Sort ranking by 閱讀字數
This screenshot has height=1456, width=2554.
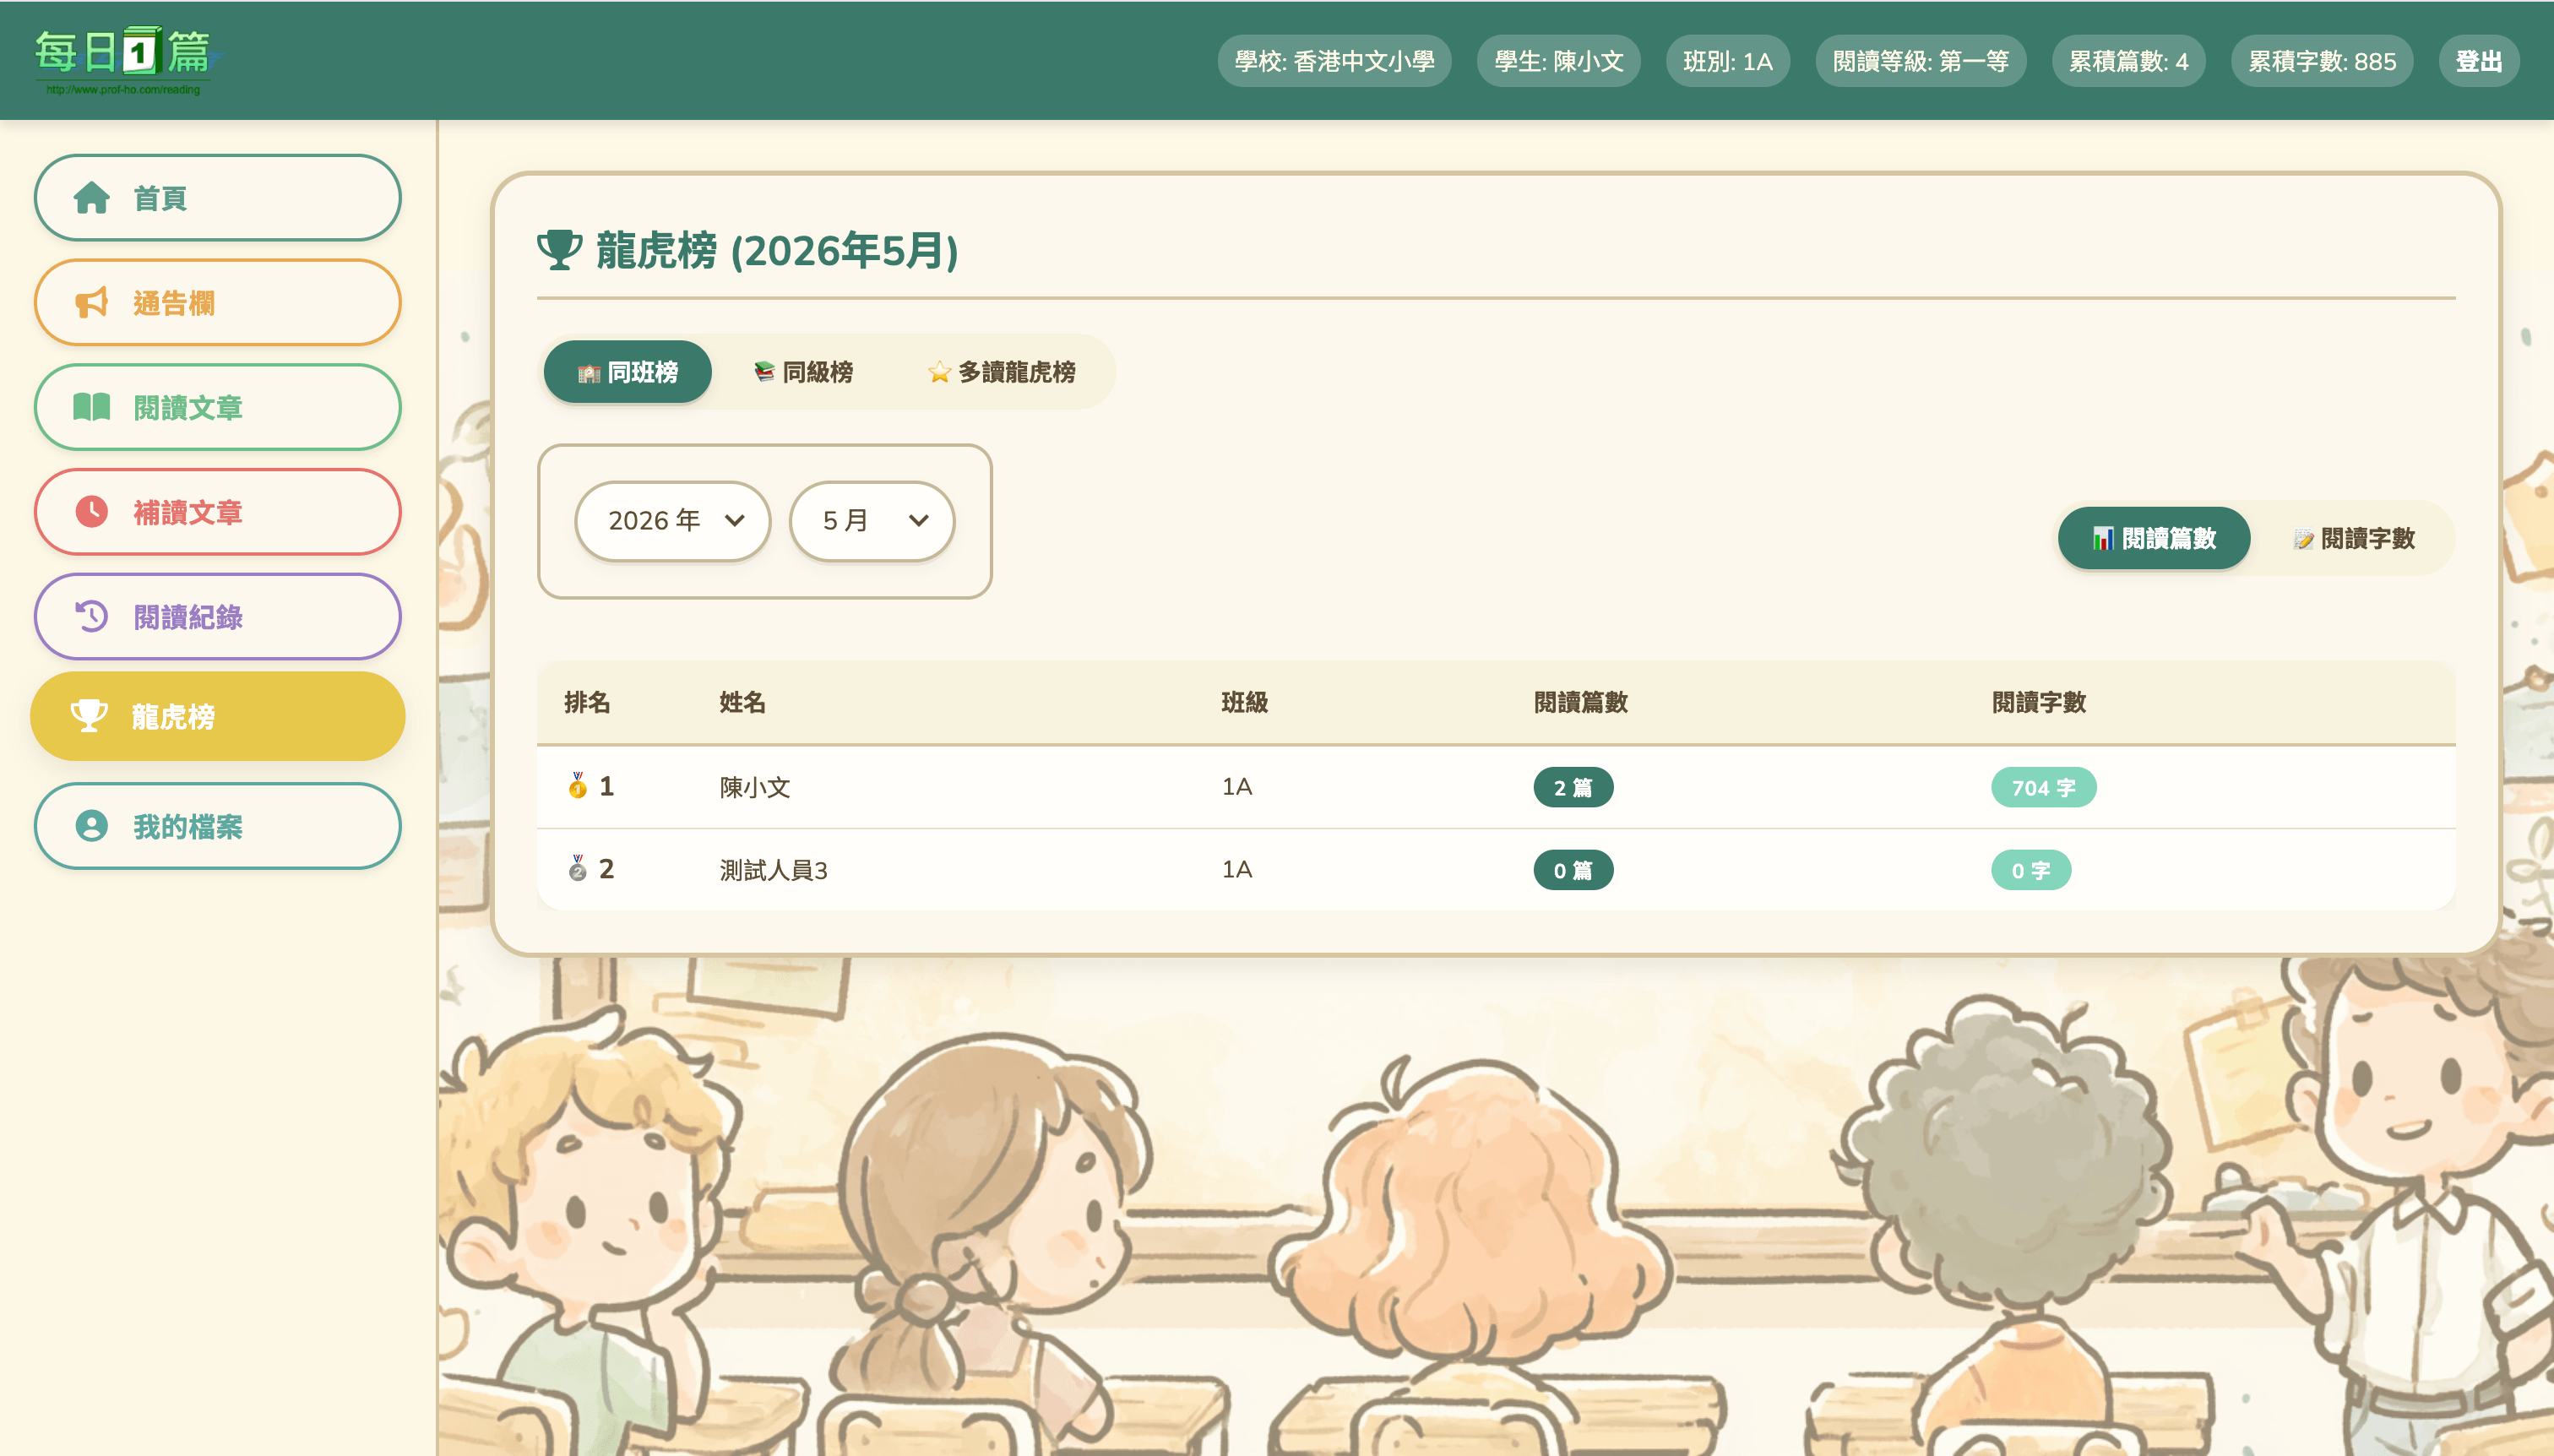pos(2354,539)
